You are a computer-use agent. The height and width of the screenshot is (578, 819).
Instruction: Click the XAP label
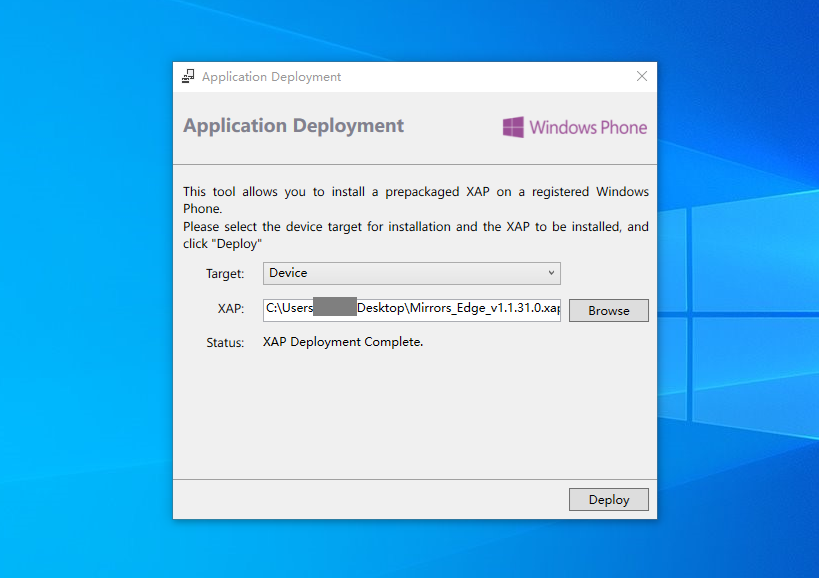230,310
